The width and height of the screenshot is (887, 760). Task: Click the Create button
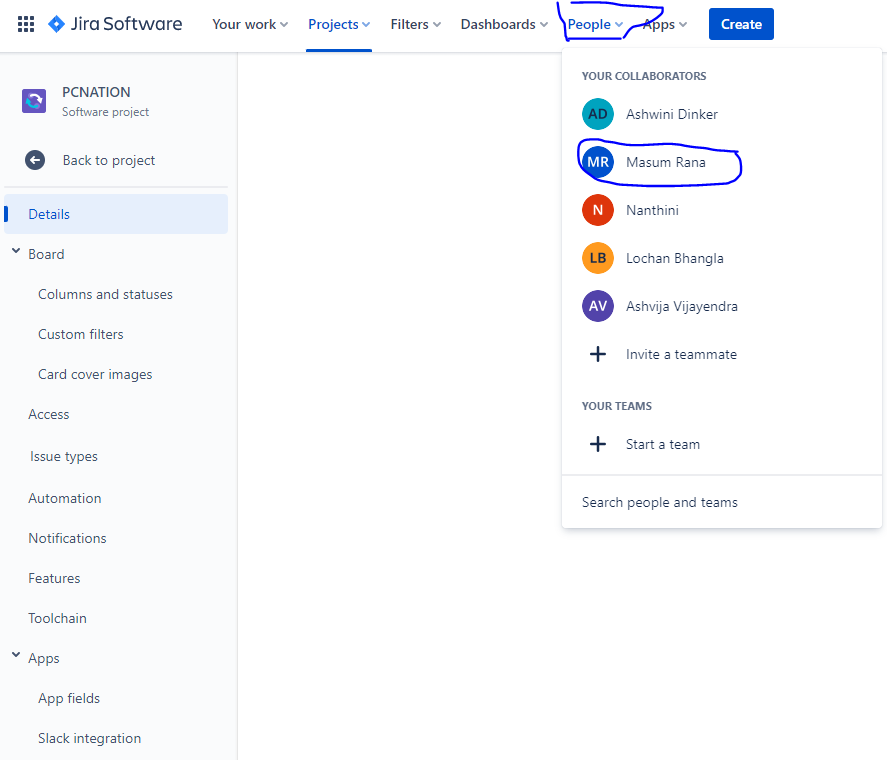pos(741,24)
